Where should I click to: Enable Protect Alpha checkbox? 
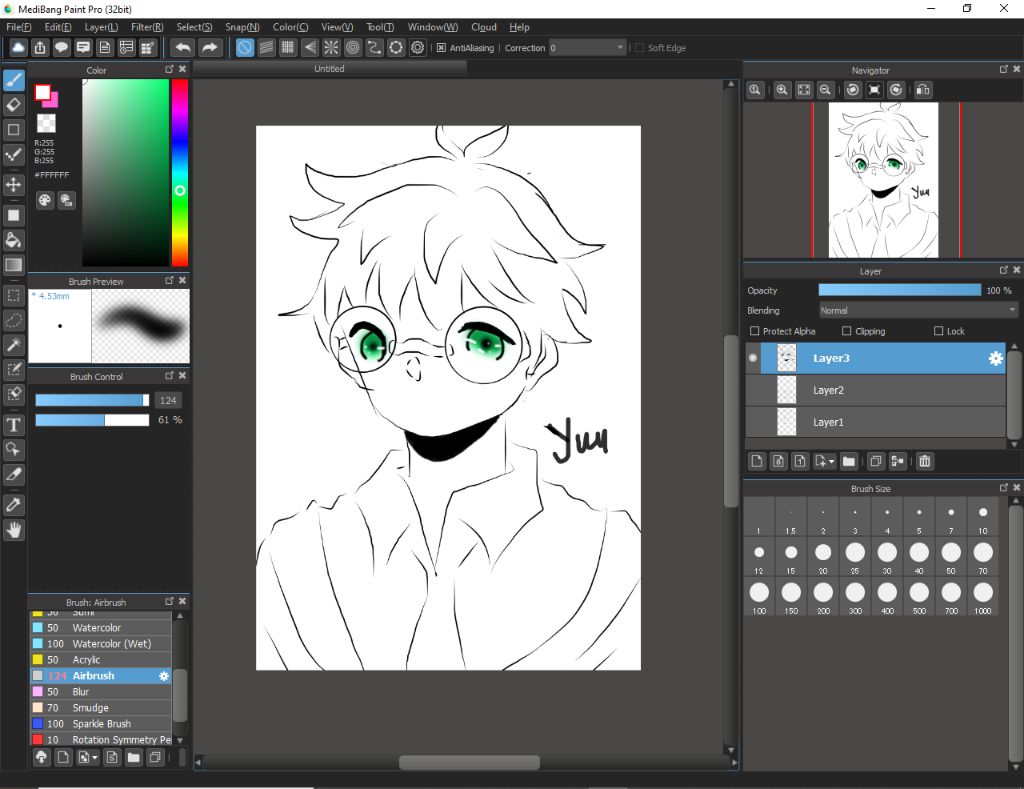tap(754, 331)
